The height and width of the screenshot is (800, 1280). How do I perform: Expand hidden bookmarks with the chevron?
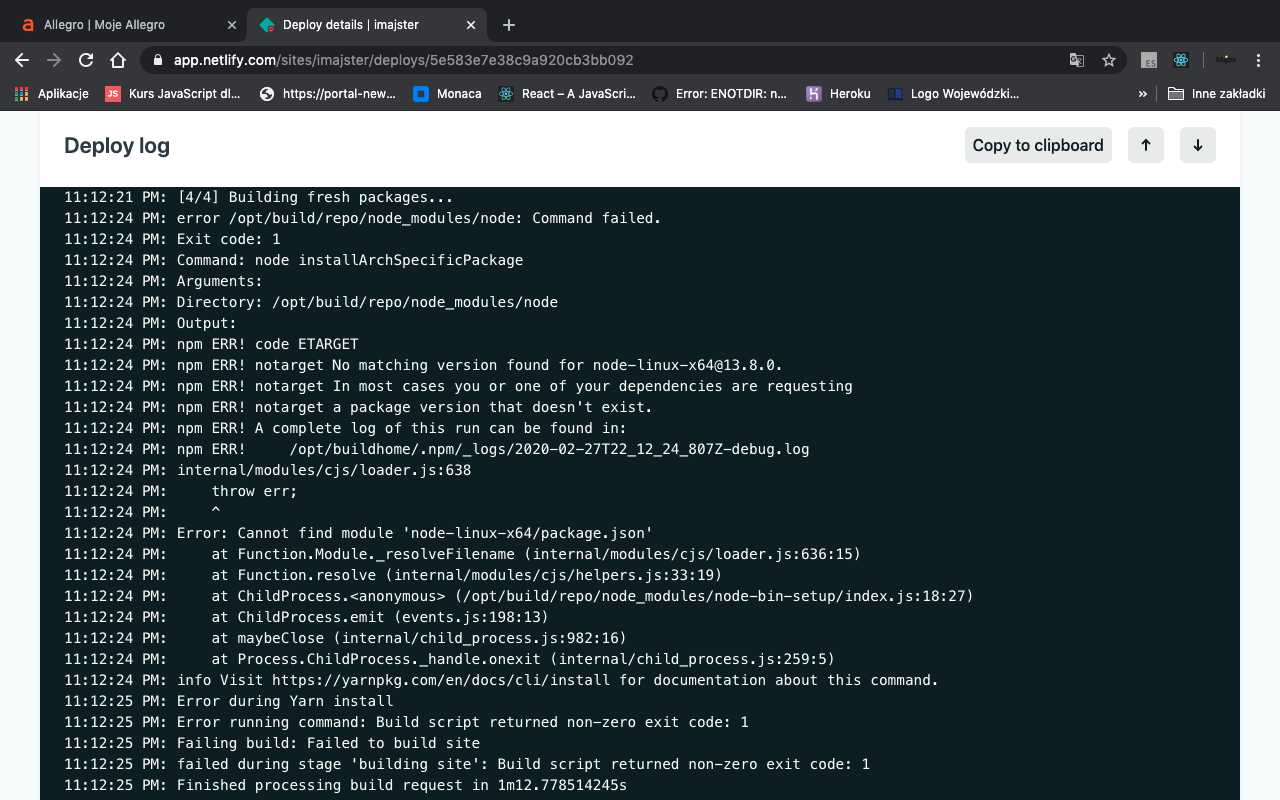[1142, 93]
